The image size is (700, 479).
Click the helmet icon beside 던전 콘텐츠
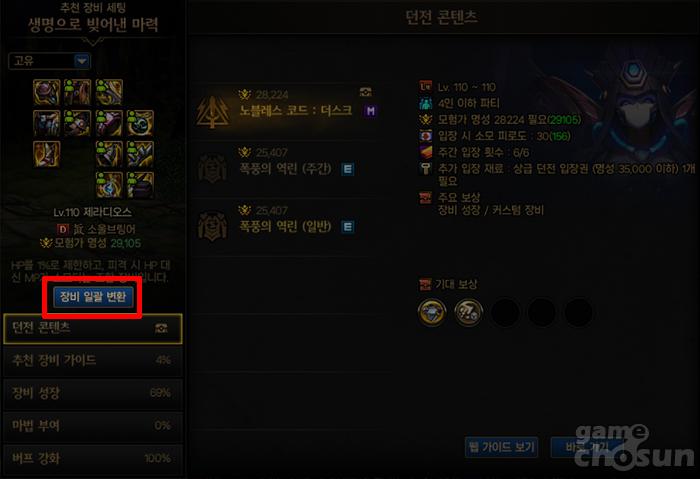(x=161, y=329)
